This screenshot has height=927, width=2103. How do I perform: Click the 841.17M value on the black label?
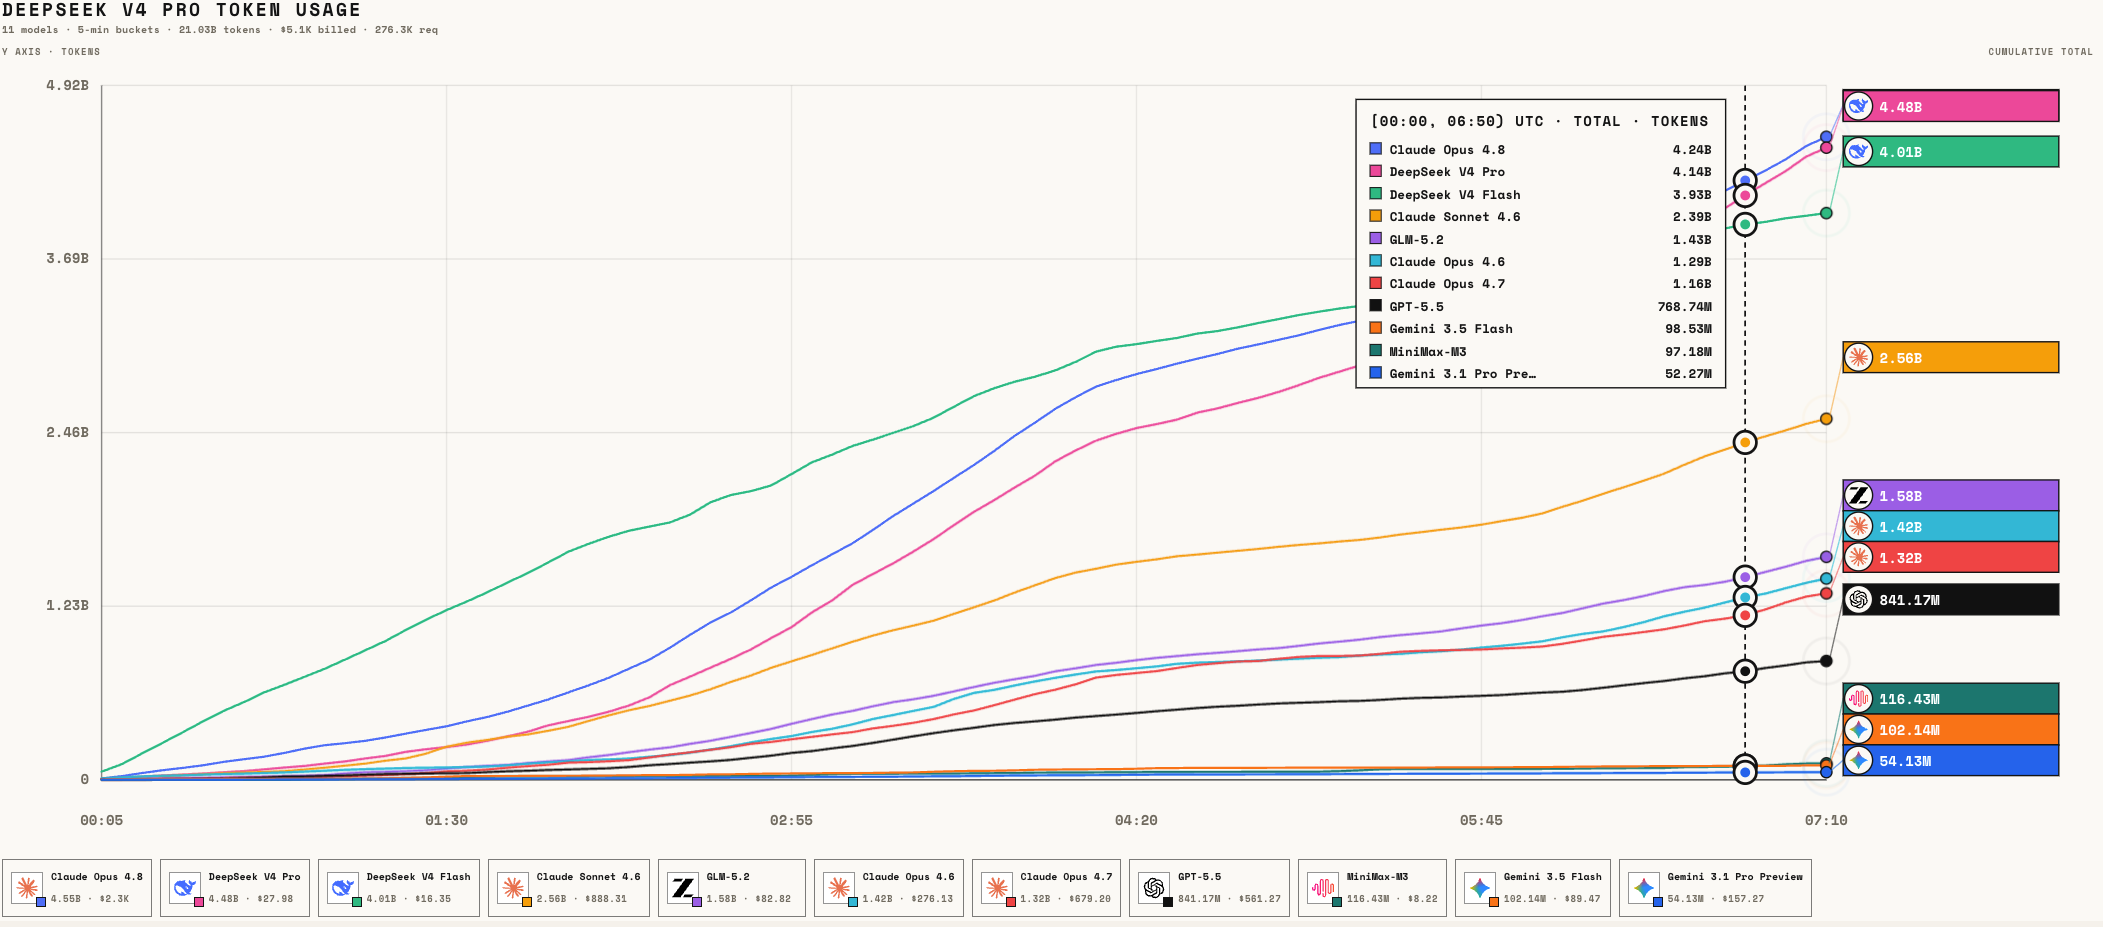coord(1909,600)
